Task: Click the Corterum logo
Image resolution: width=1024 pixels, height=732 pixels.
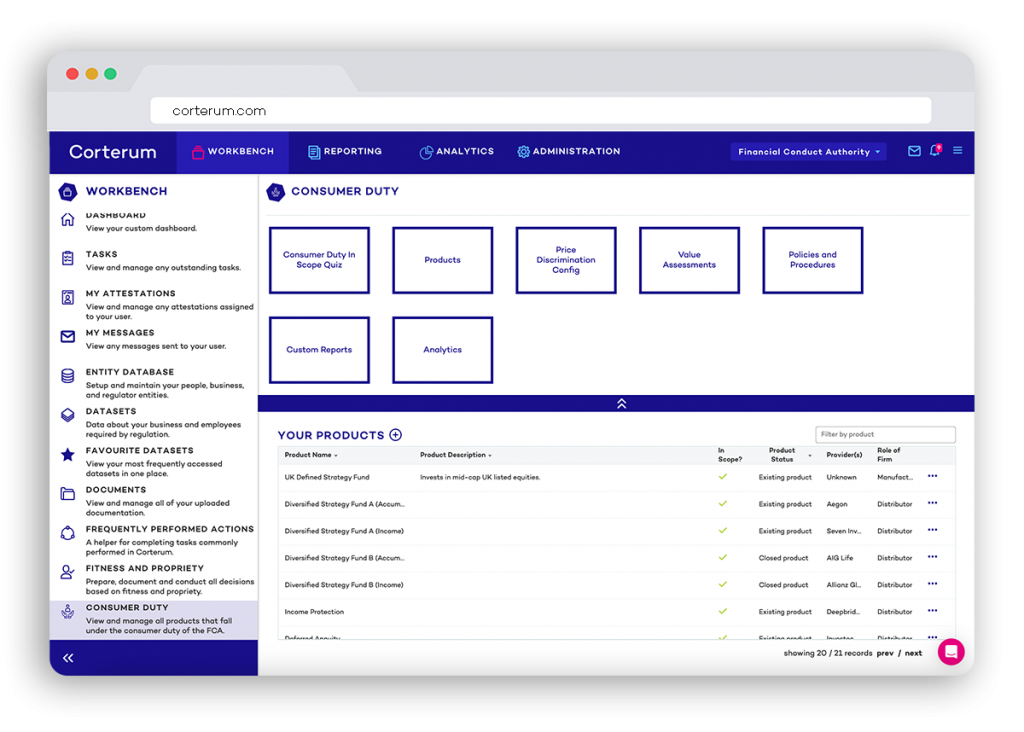Action: tap(112, 152)
